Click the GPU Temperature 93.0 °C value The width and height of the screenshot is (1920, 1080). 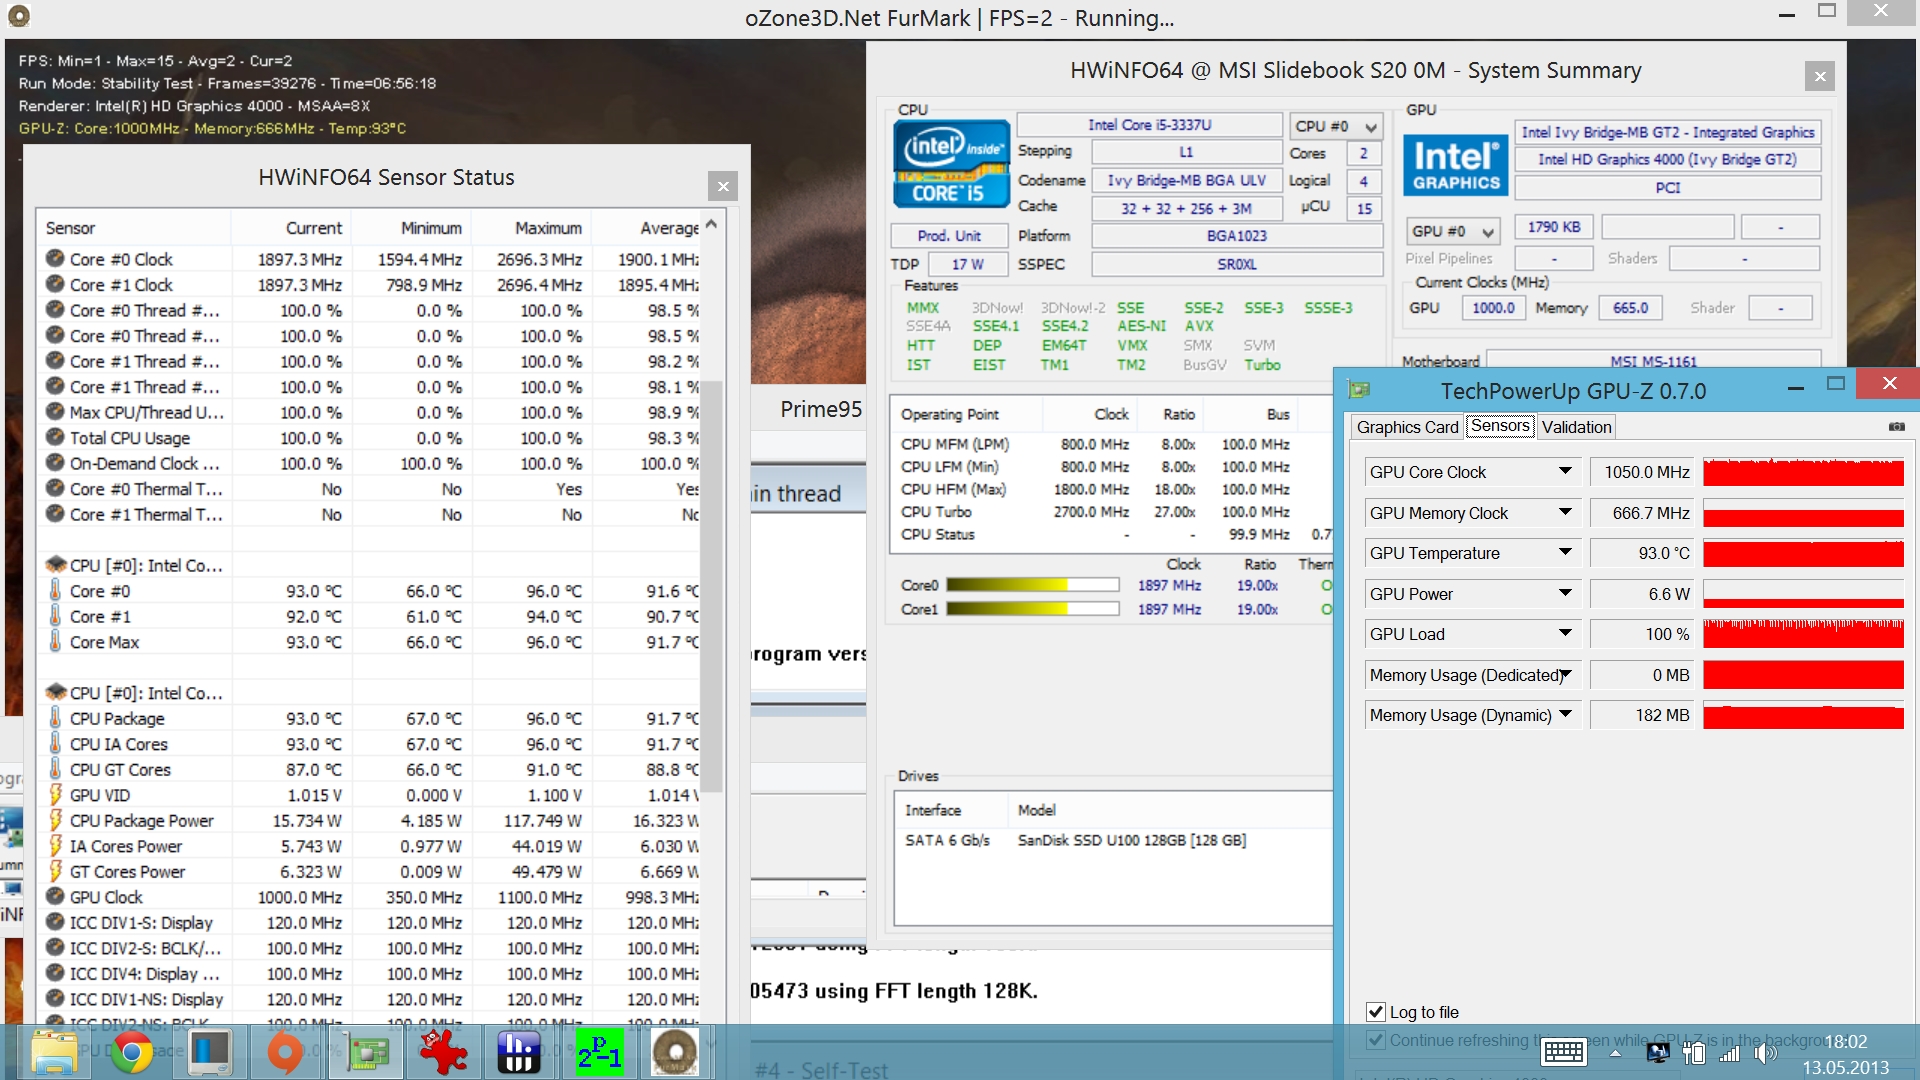coord(1641,553)
